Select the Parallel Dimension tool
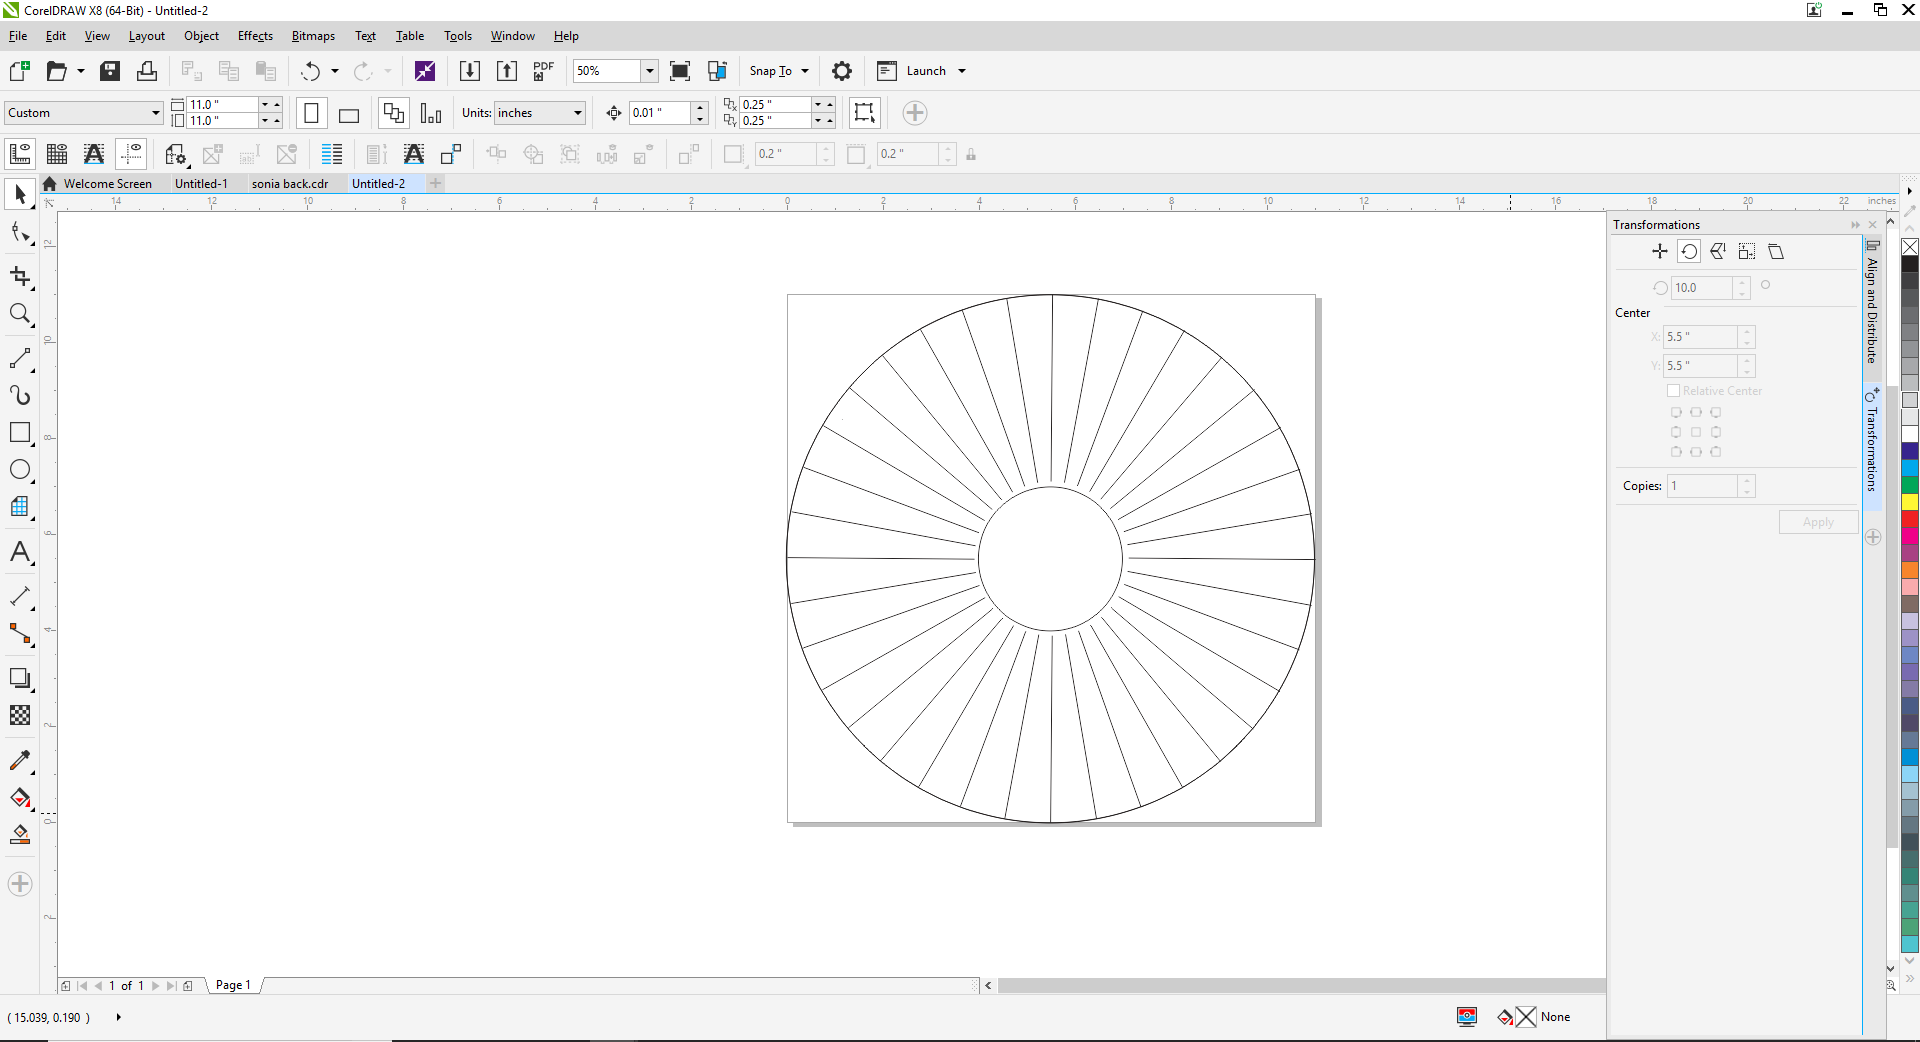 [20, 596]
